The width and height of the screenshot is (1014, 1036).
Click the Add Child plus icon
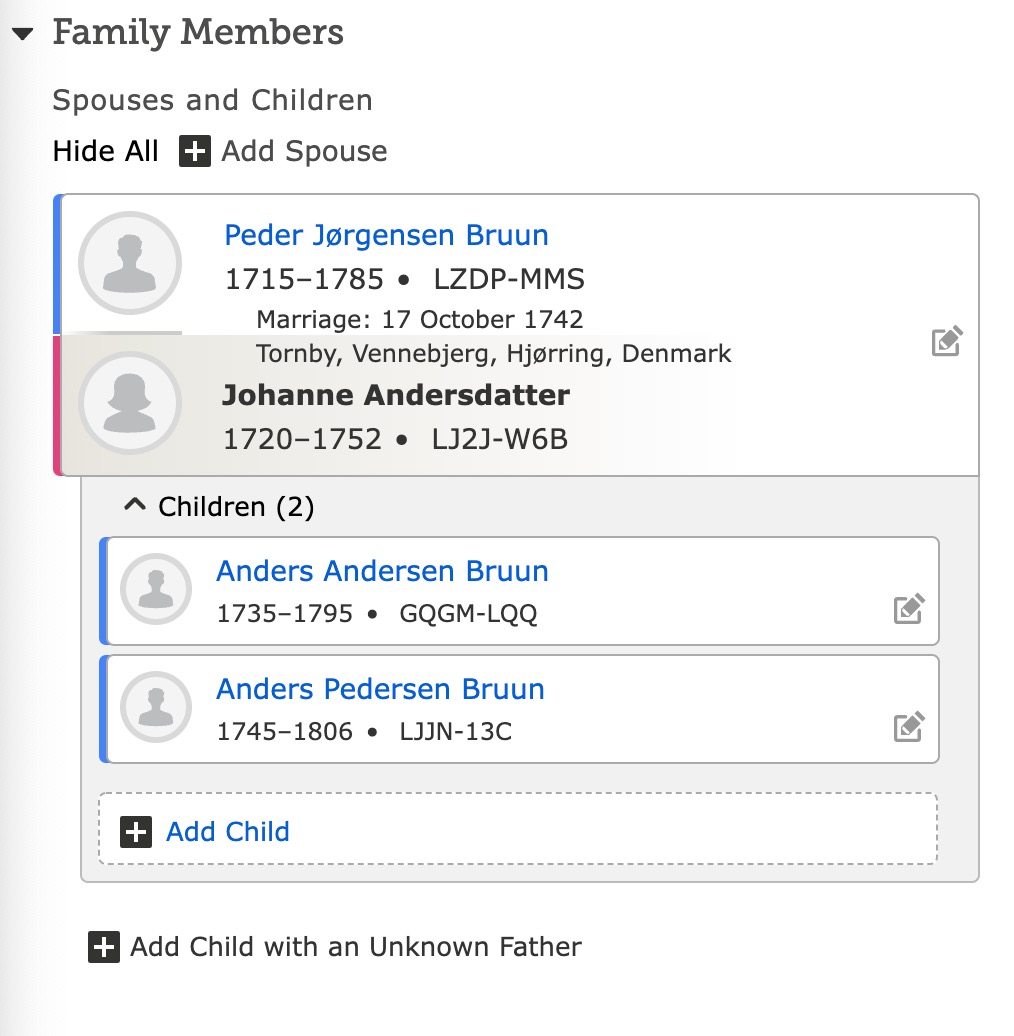point(136,832)
